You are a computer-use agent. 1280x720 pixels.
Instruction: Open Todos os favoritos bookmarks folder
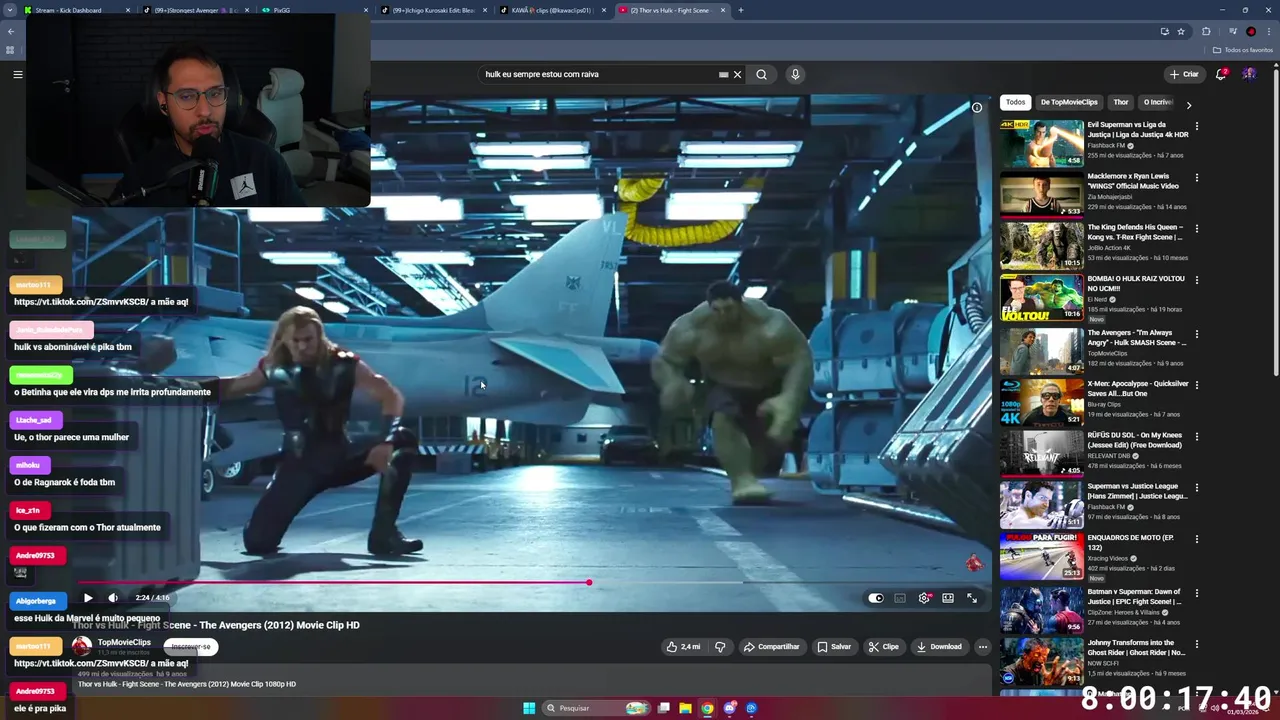click(1243, 50)
